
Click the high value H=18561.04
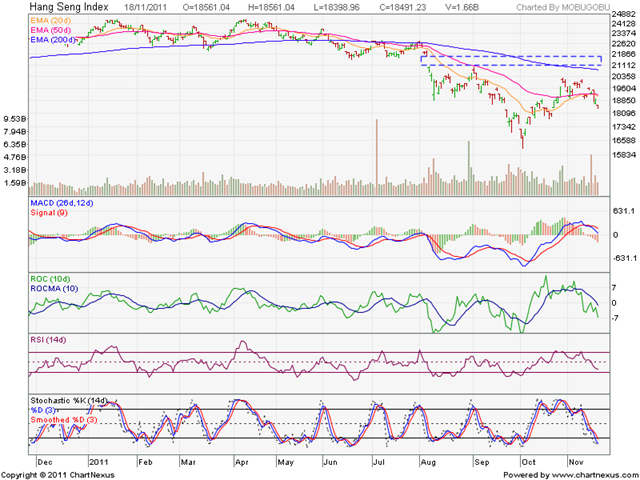[x=271, y=7]
